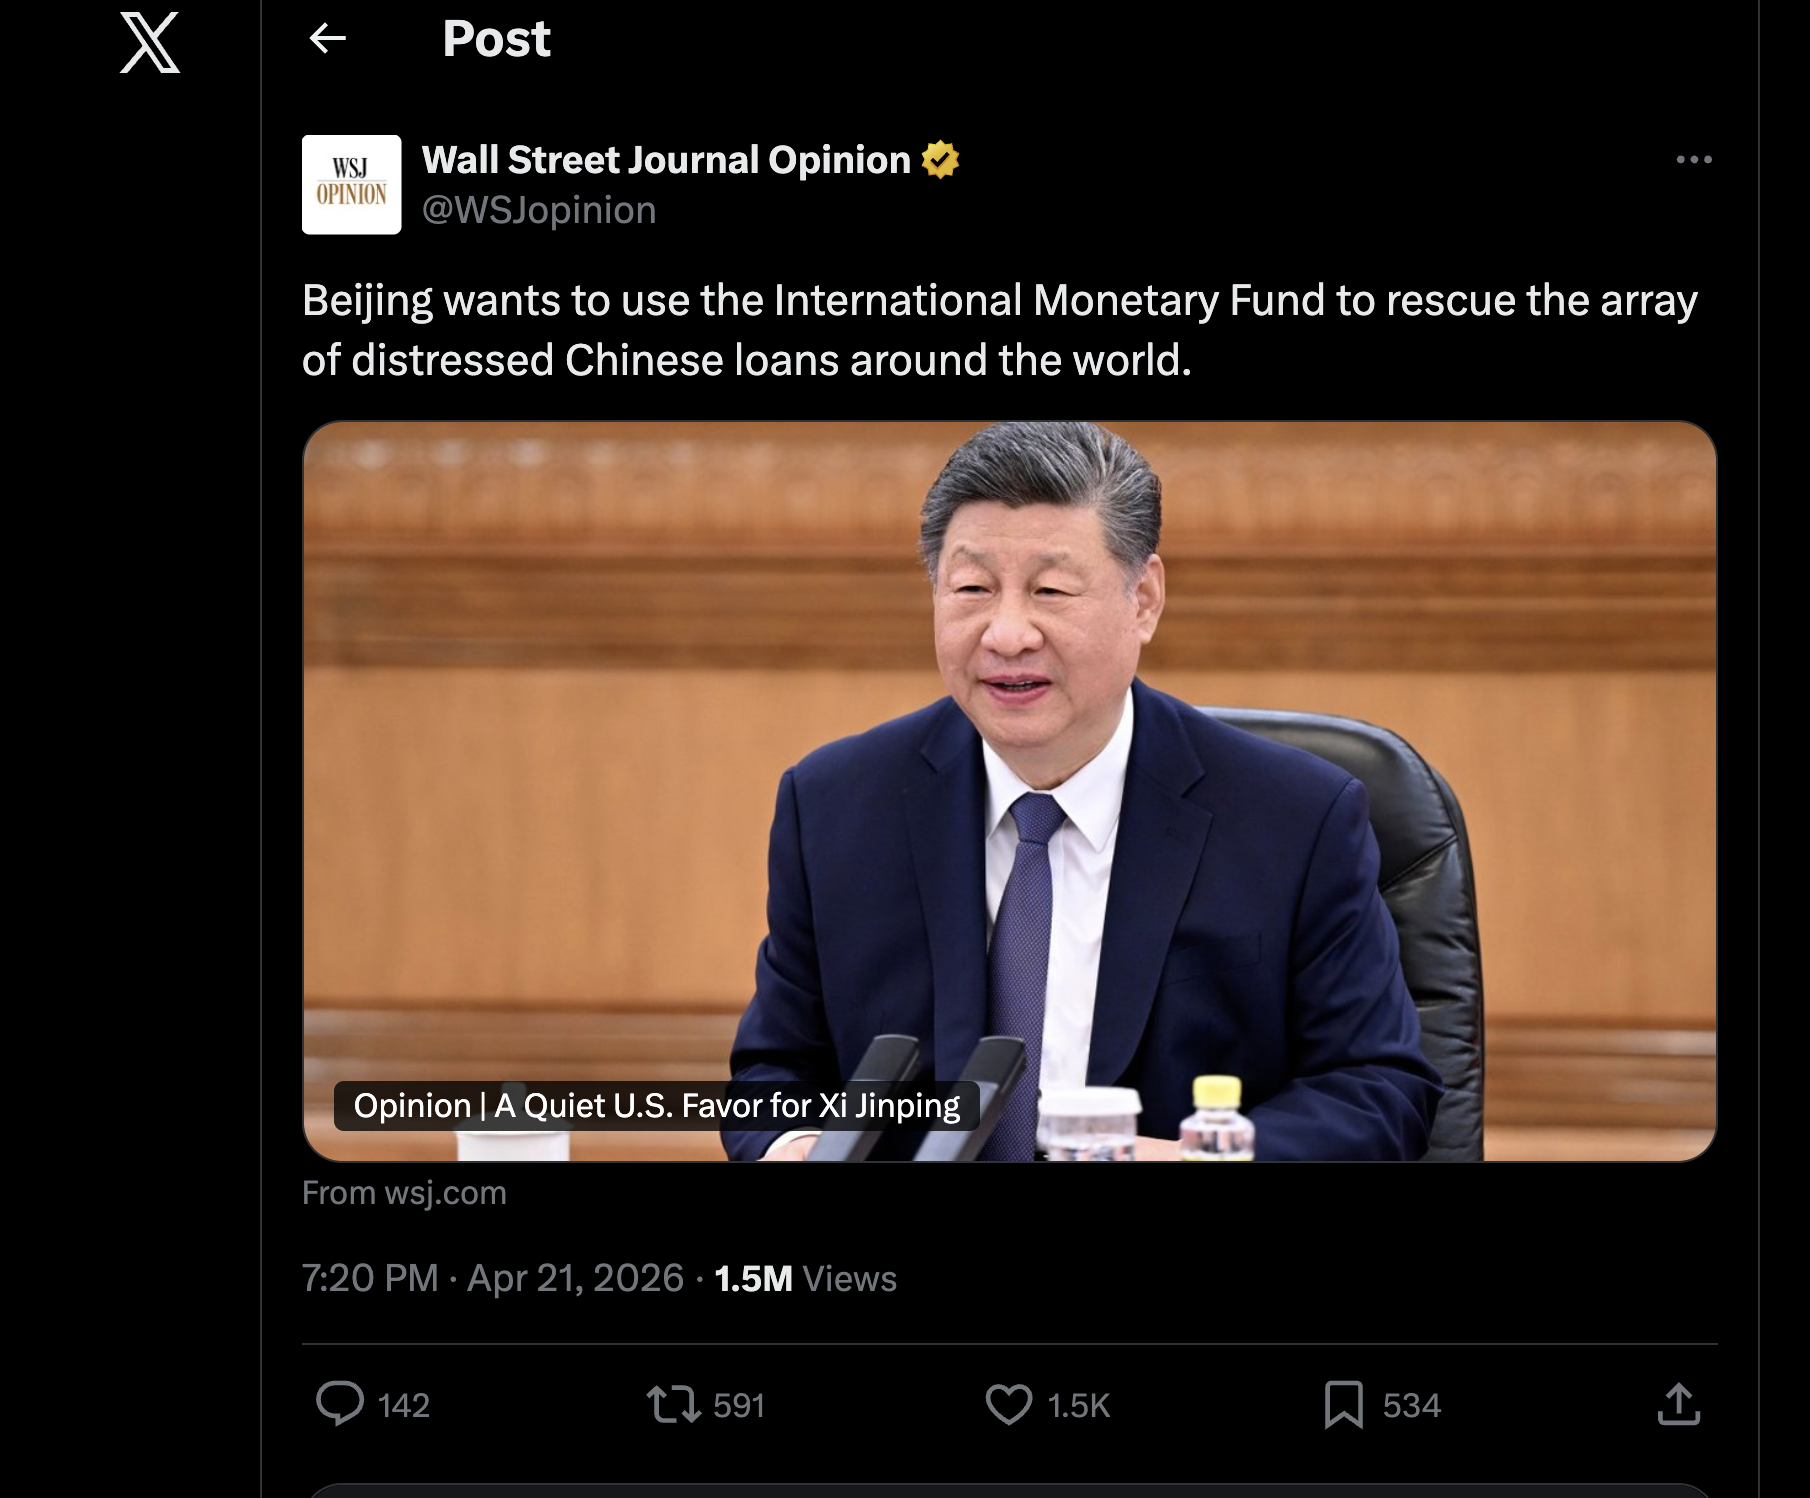Click the 7:20 PM · Apr 21, 2026 timestamp
Viewport: 1810px width, 1498px height.
(493, 1278)
